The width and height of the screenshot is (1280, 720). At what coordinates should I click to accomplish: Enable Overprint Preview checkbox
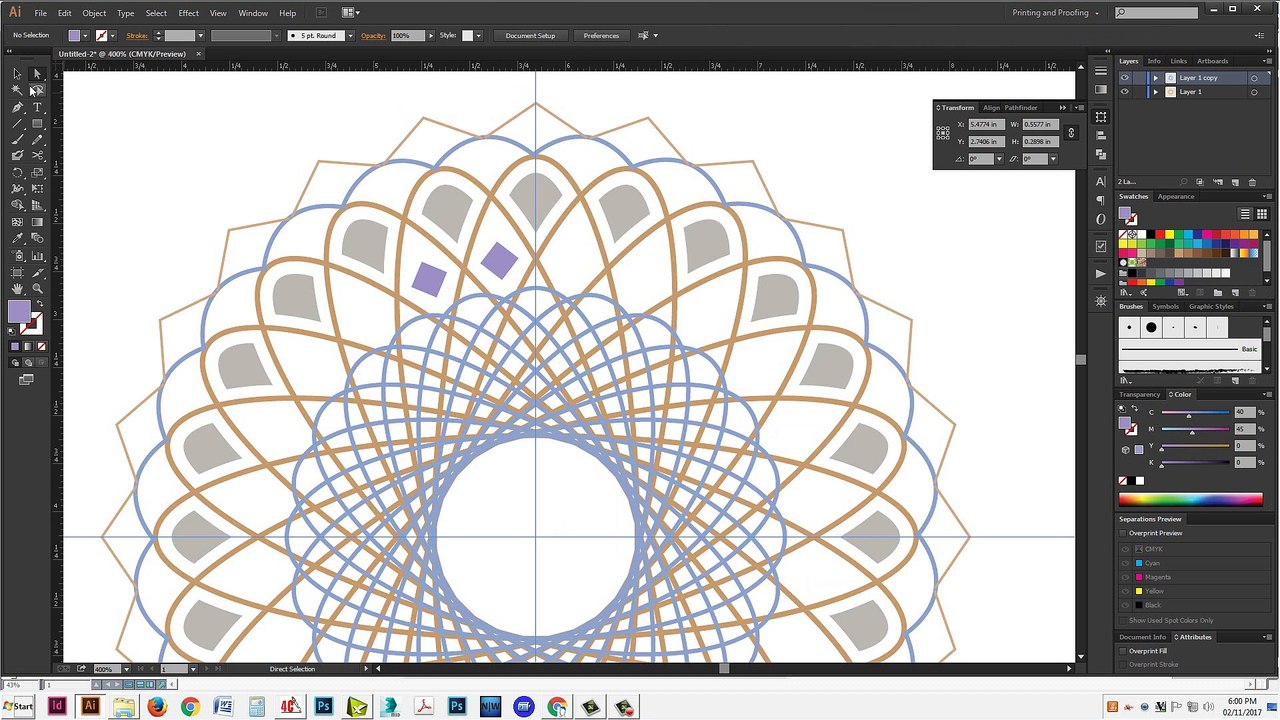tap(1124, 533)
